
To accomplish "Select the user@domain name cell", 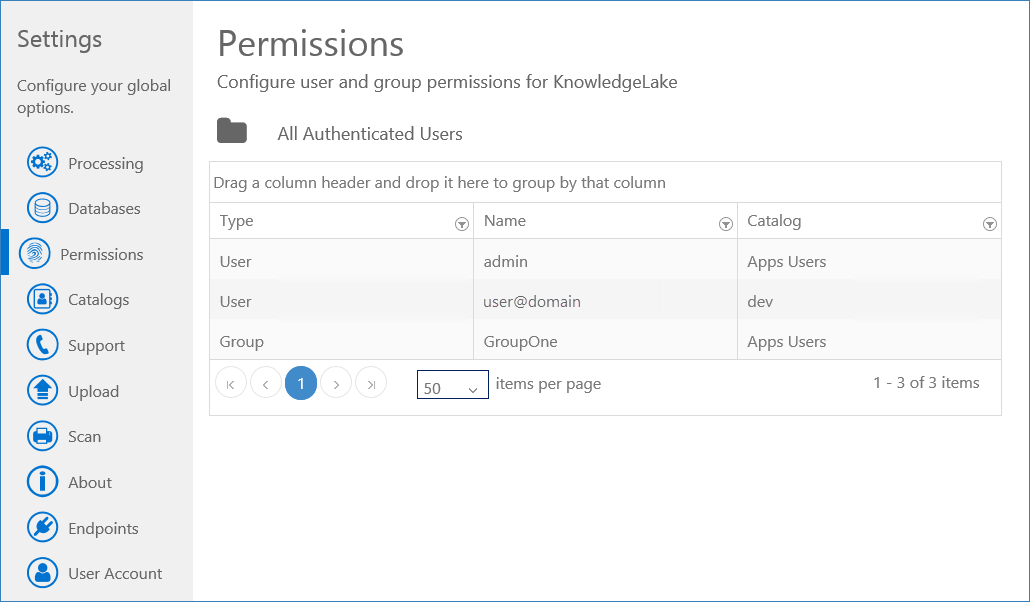I will (605, 301).
